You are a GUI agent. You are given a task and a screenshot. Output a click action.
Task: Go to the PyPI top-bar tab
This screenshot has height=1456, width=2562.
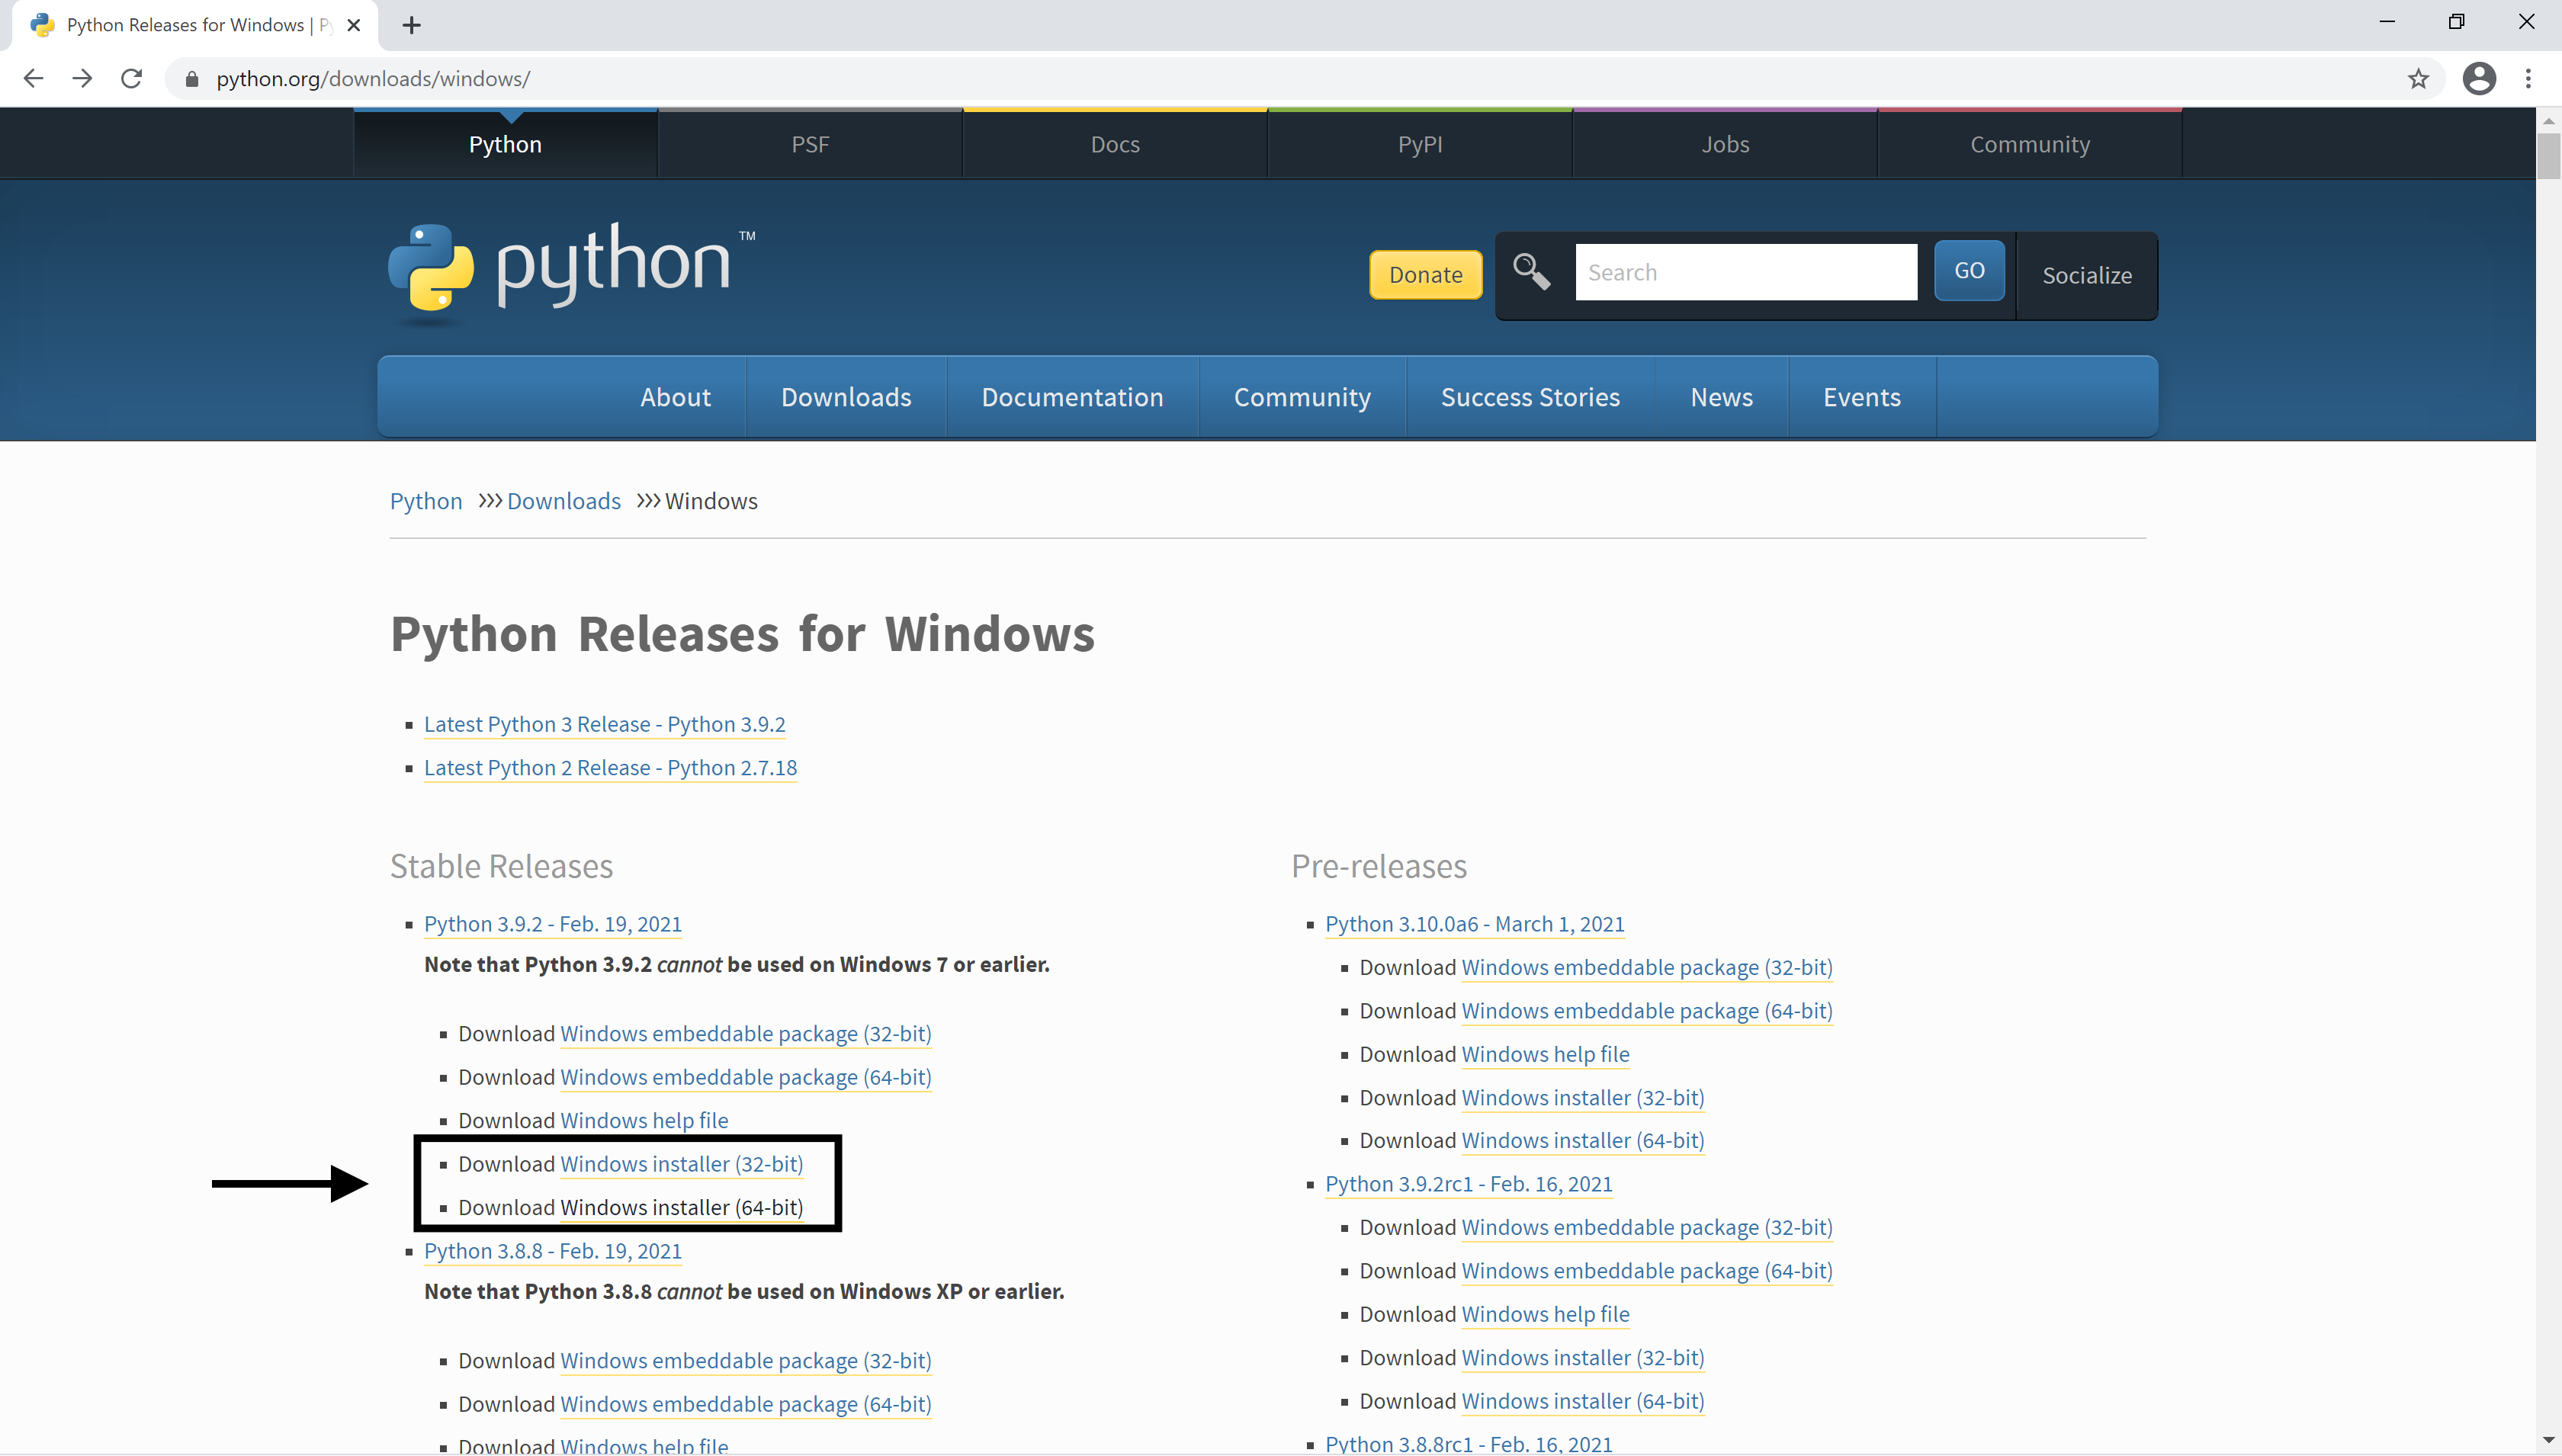(x=1420, y=144)
